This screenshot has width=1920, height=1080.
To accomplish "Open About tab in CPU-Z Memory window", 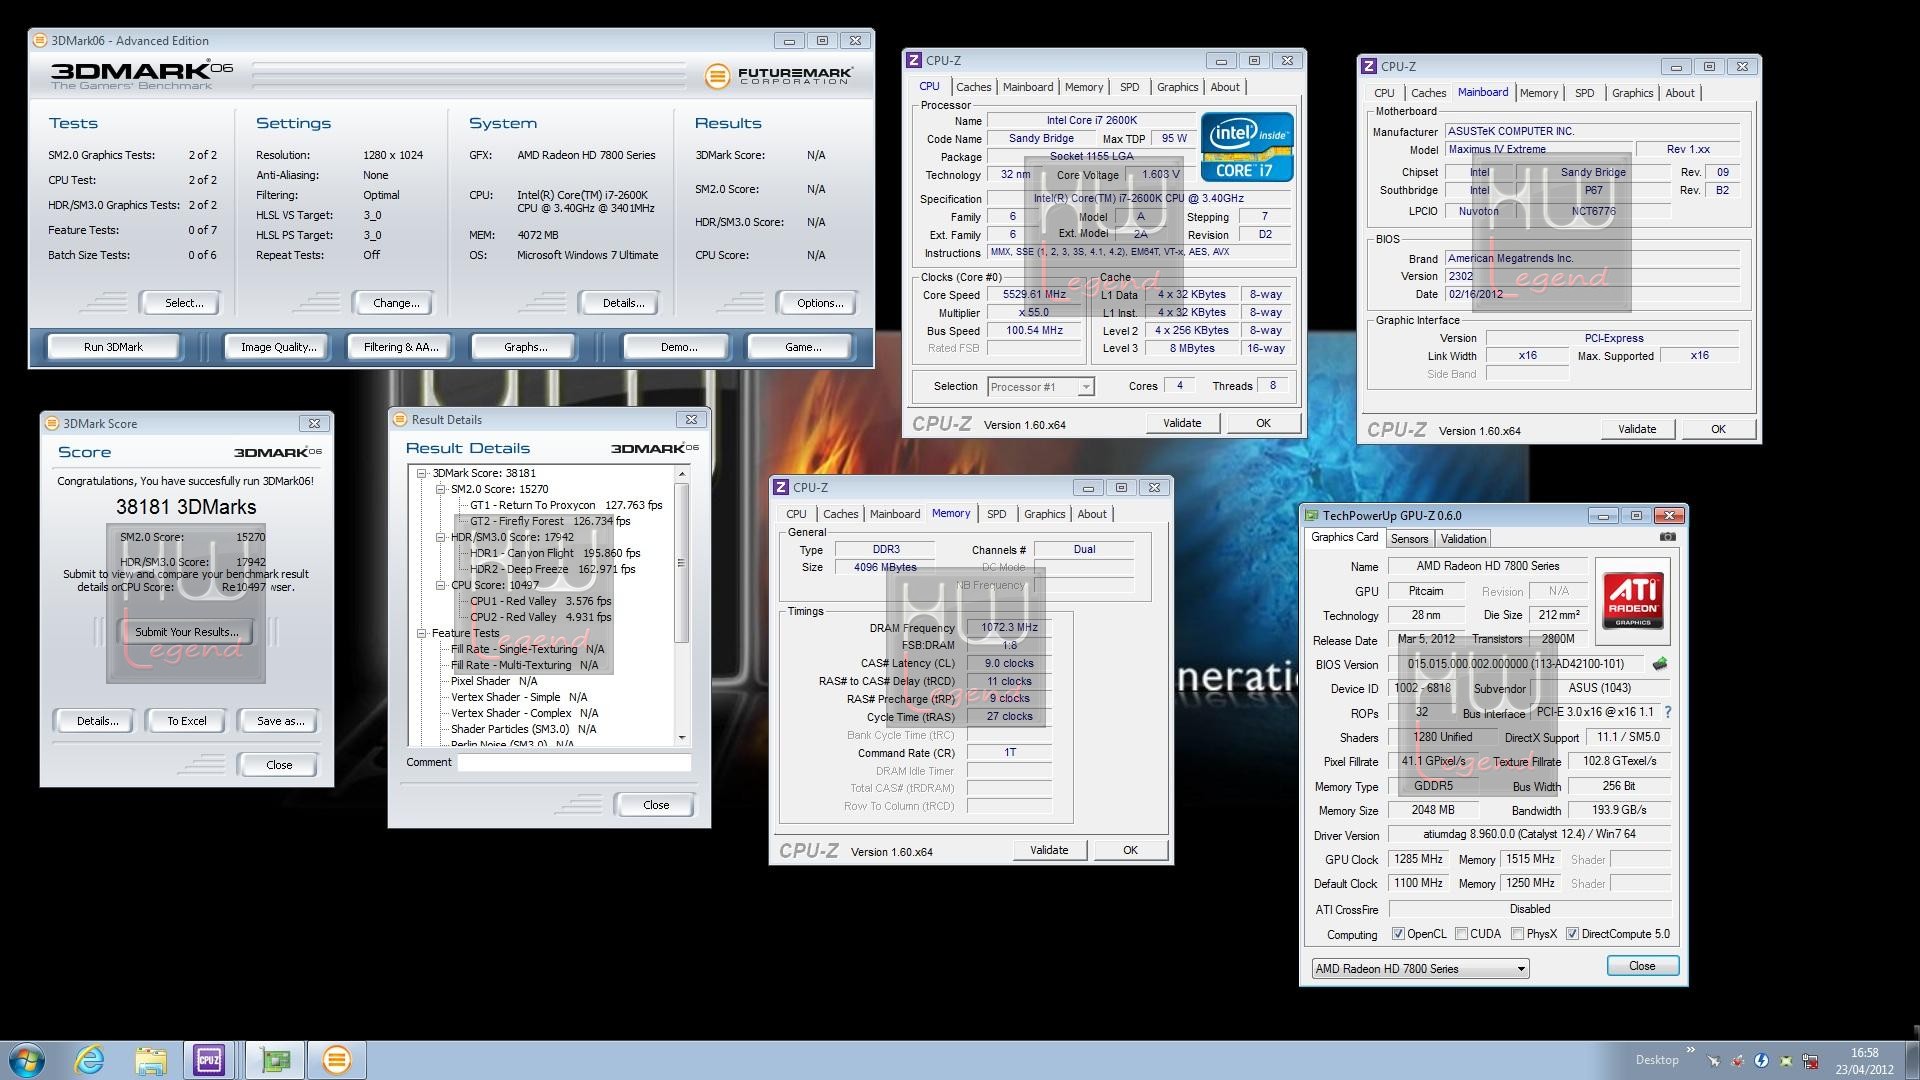I will (x=1092, y=514).
